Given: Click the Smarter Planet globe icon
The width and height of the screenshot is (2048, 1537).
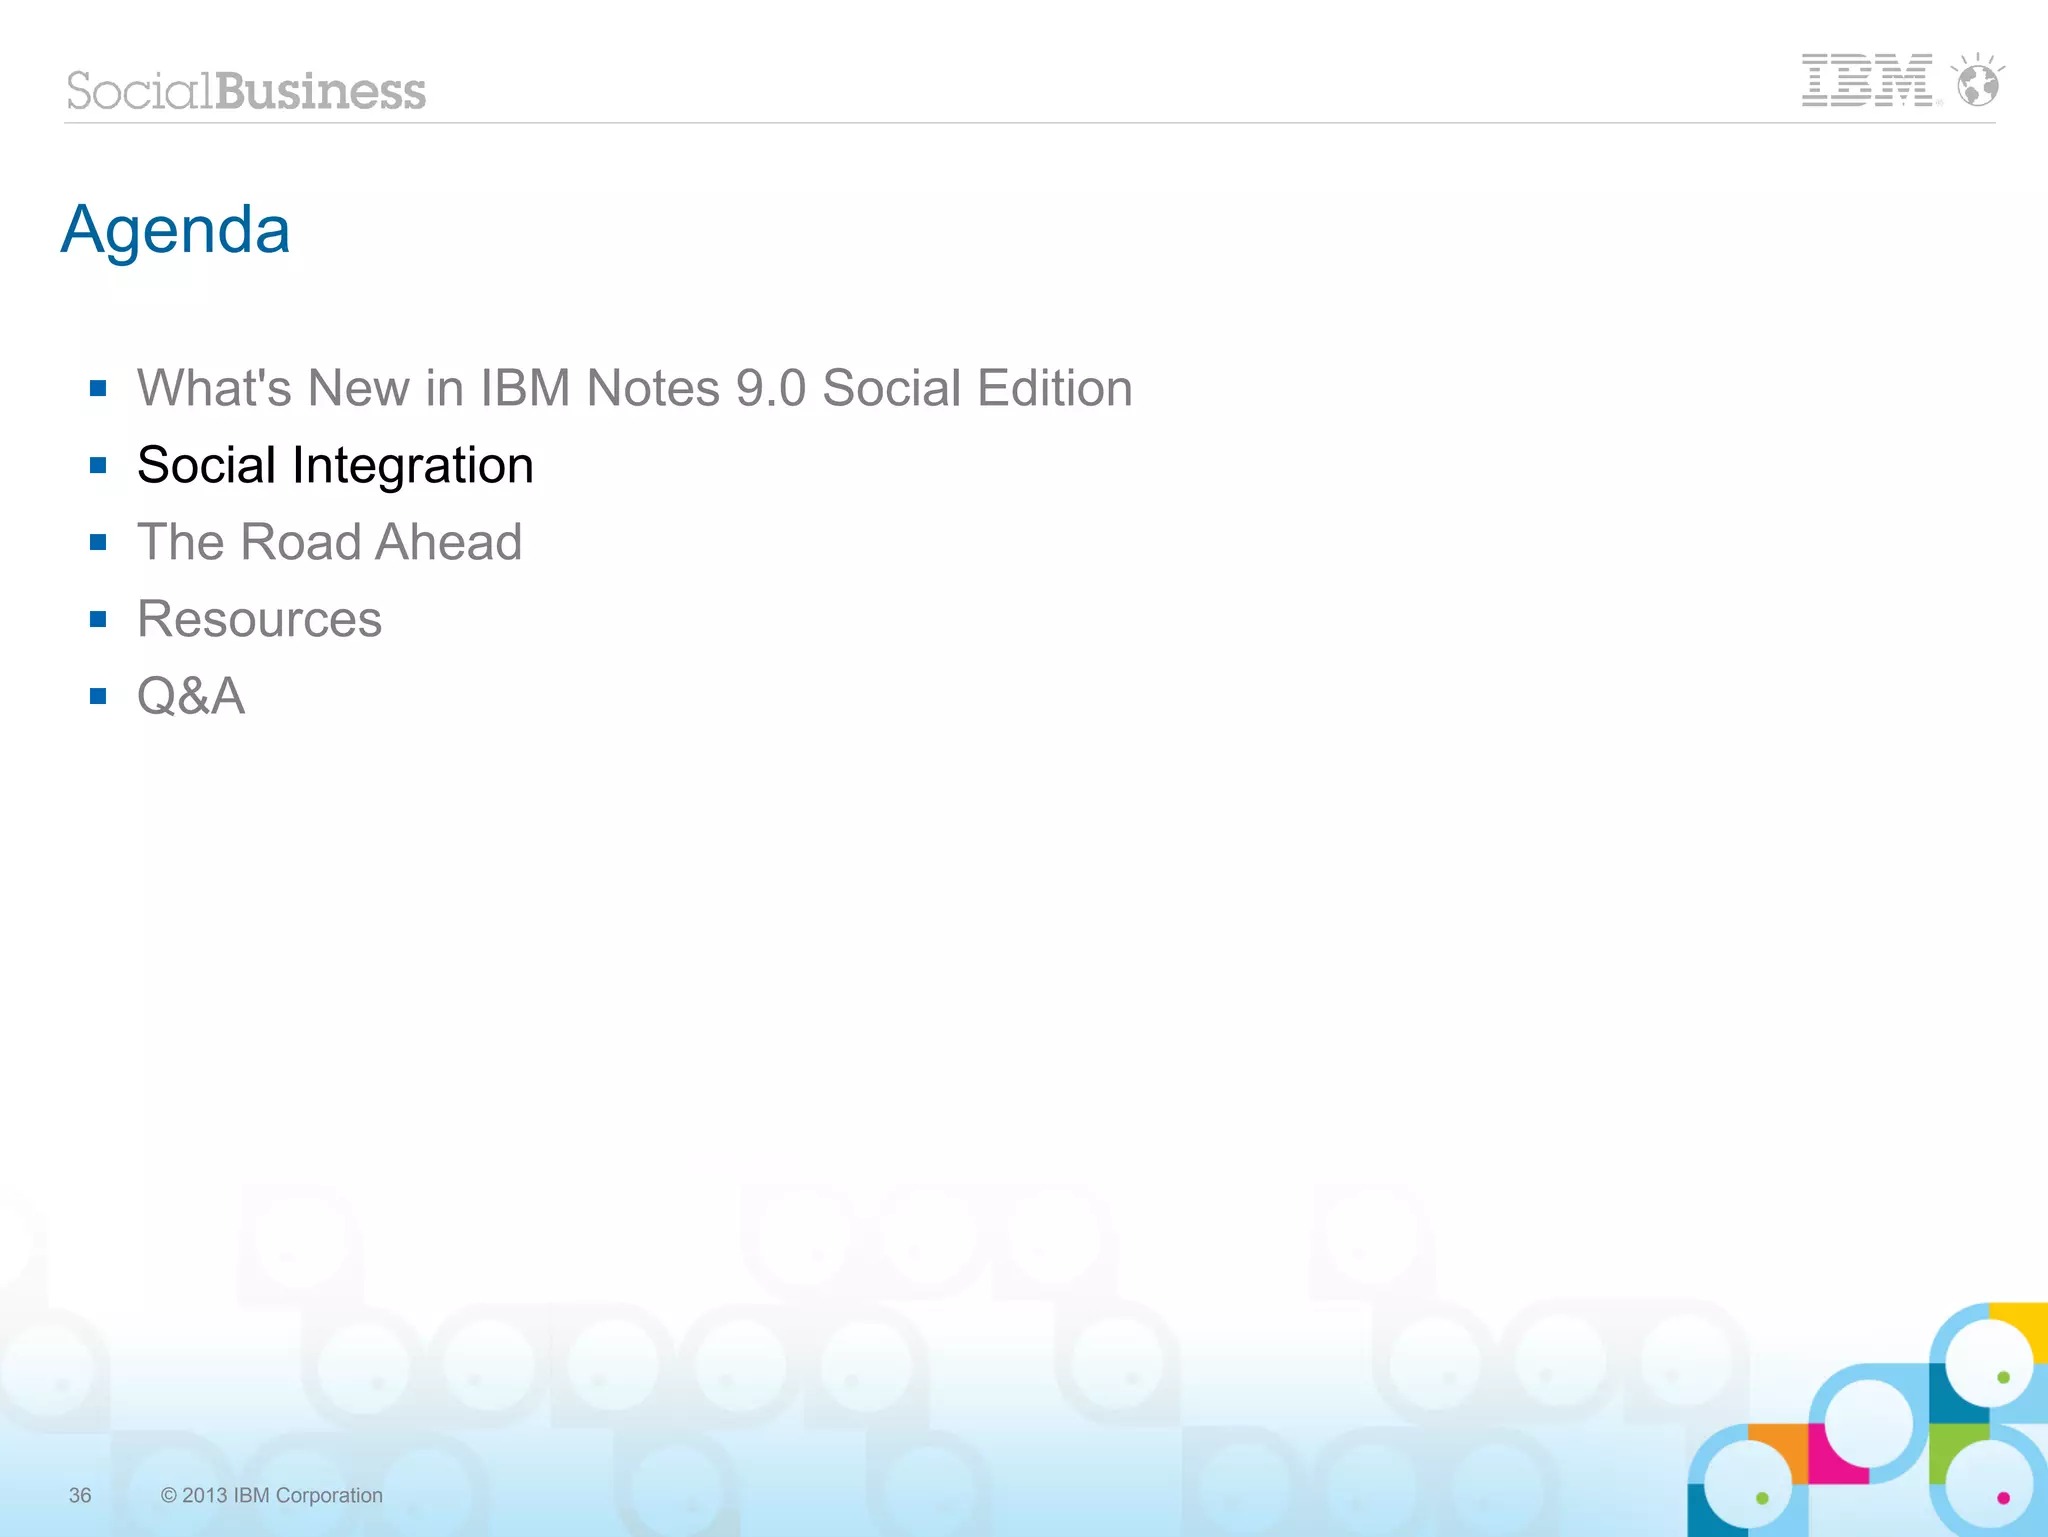Looking at the screenshot, I should pos(1977,79).
